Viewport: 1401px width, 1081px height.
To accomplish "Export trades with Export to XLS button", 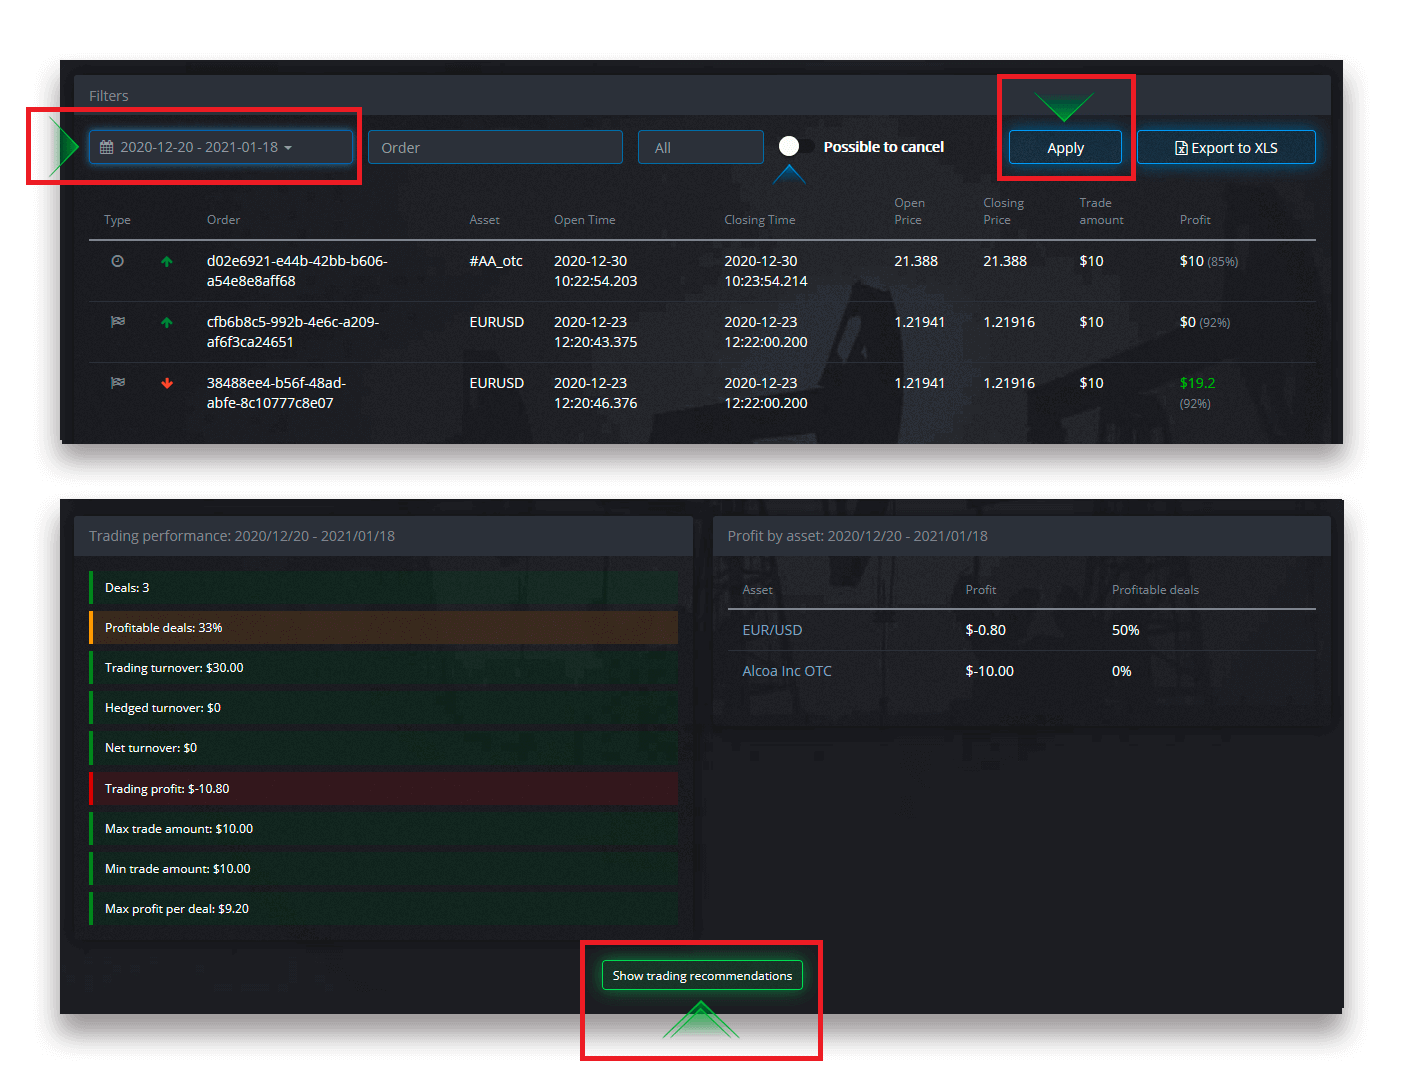I will click(x=1226, y=147).
